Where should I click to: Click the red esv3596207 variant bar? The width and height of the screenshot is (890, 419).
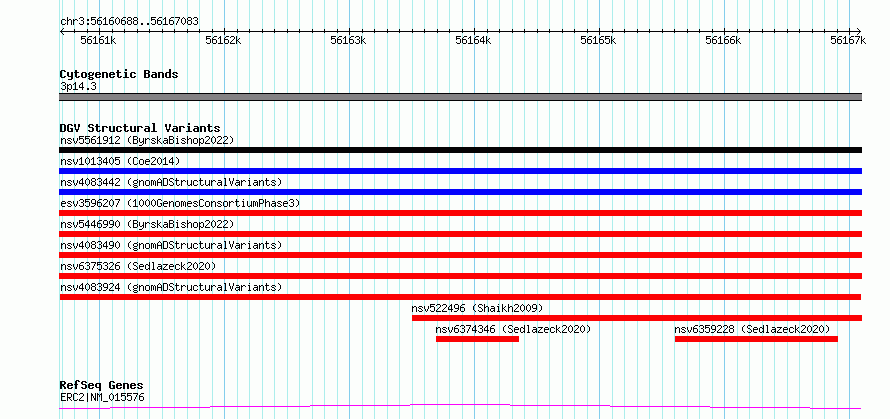460,213
